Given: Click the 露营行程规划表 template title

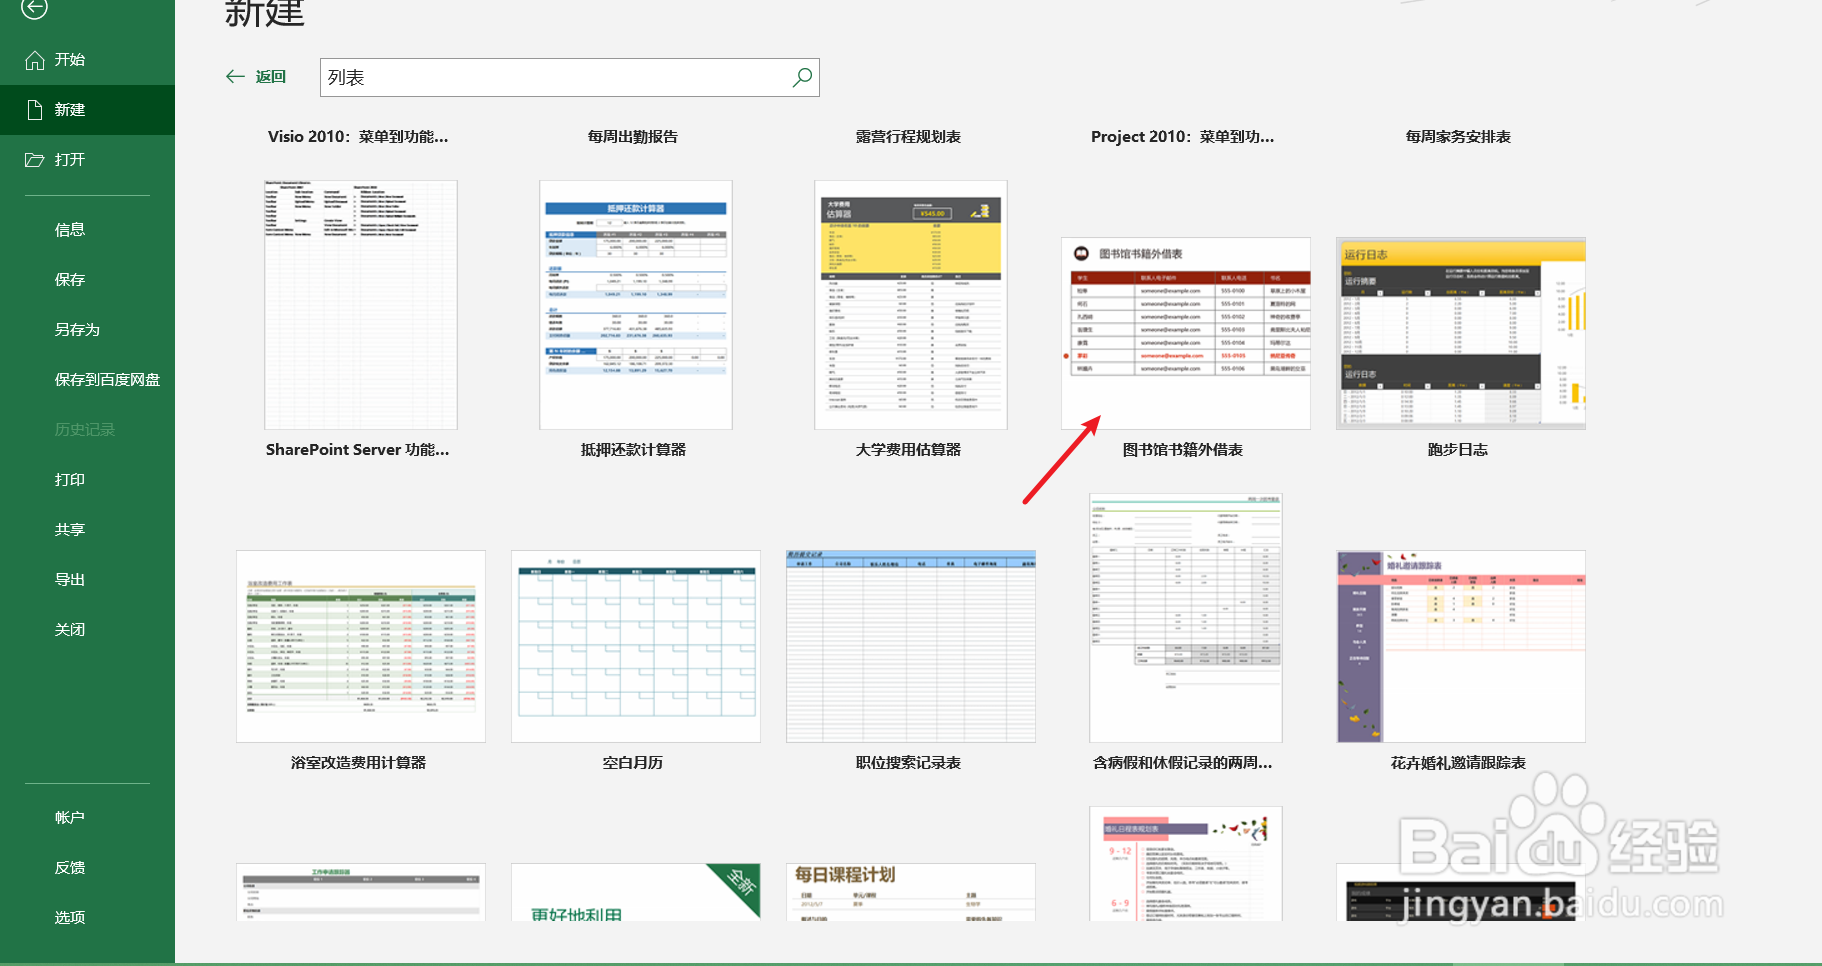Looking at the screenshot, I should [x=908, y=137].
